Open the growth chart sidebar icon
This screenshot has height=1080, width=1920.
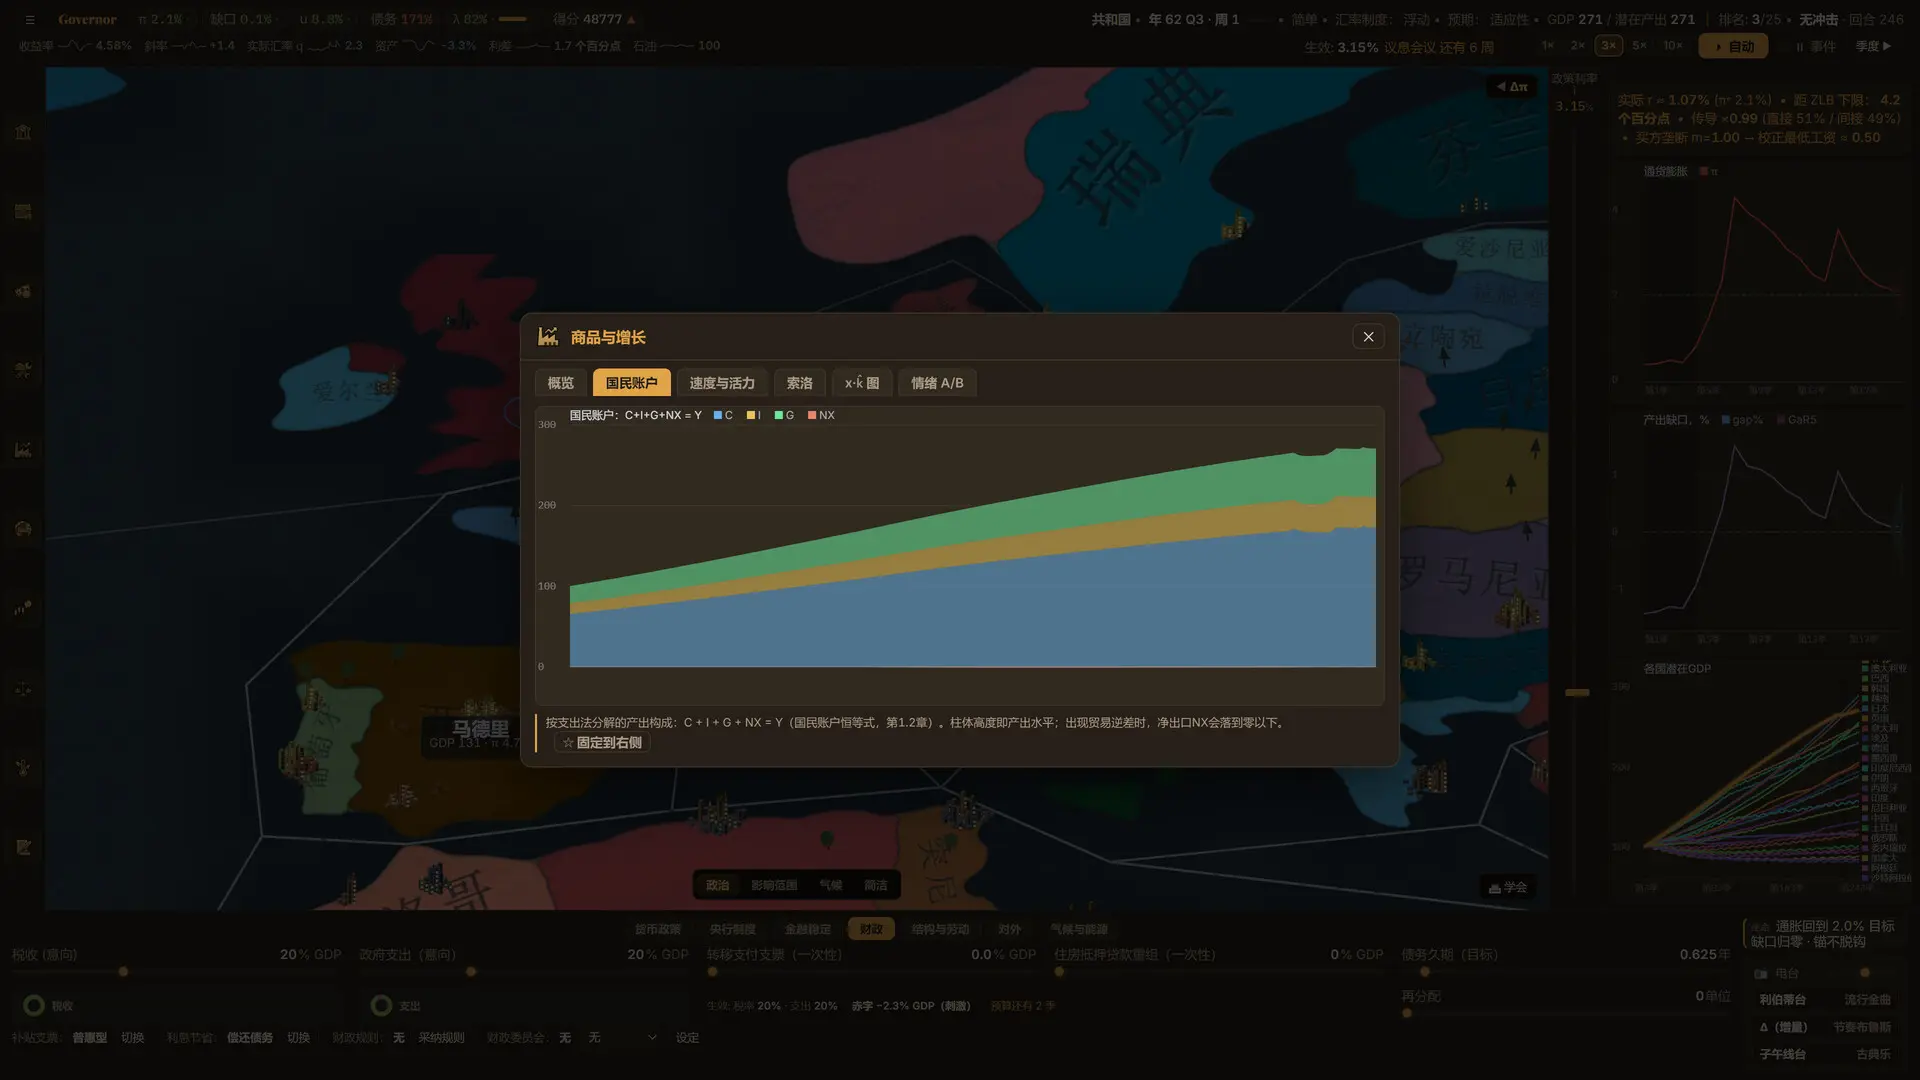point(23,450)
